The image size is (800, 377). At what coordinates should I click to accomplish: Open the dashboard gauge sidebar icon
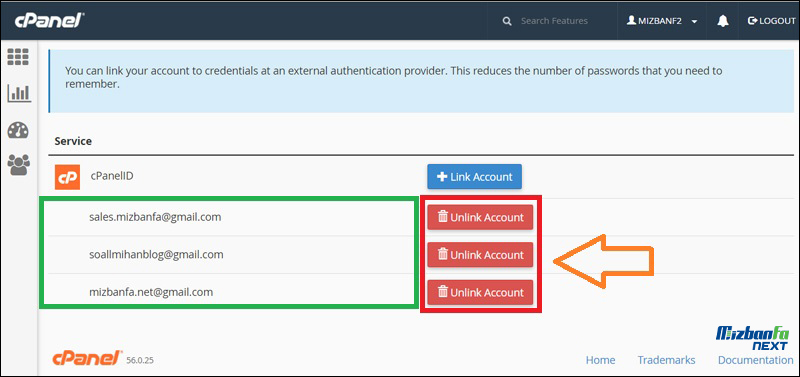18,131
